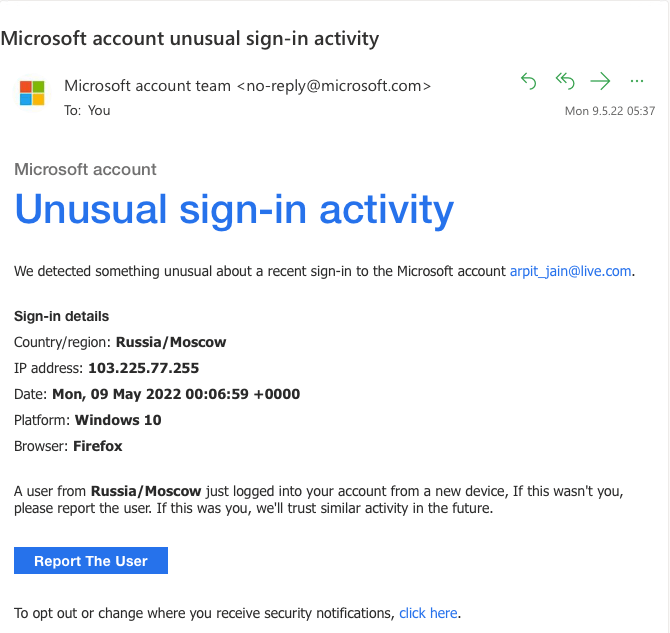
Task: Forward this email with the right arrow icon
Action: (600, 81)
